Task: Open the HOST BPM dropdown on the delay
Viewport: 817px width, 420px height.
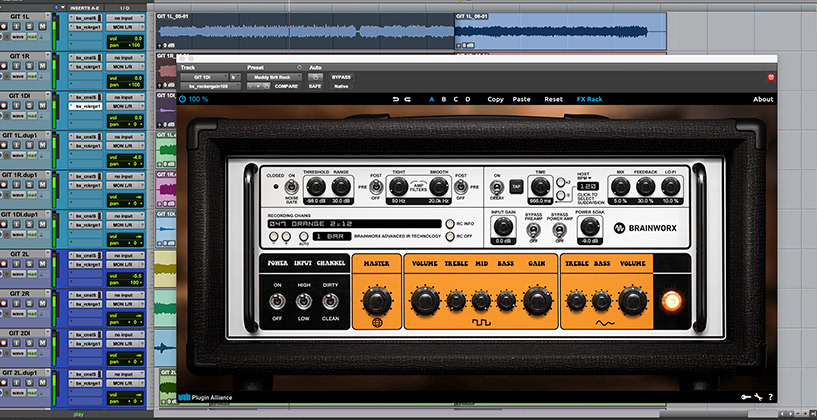Action: tap(584, 176)
